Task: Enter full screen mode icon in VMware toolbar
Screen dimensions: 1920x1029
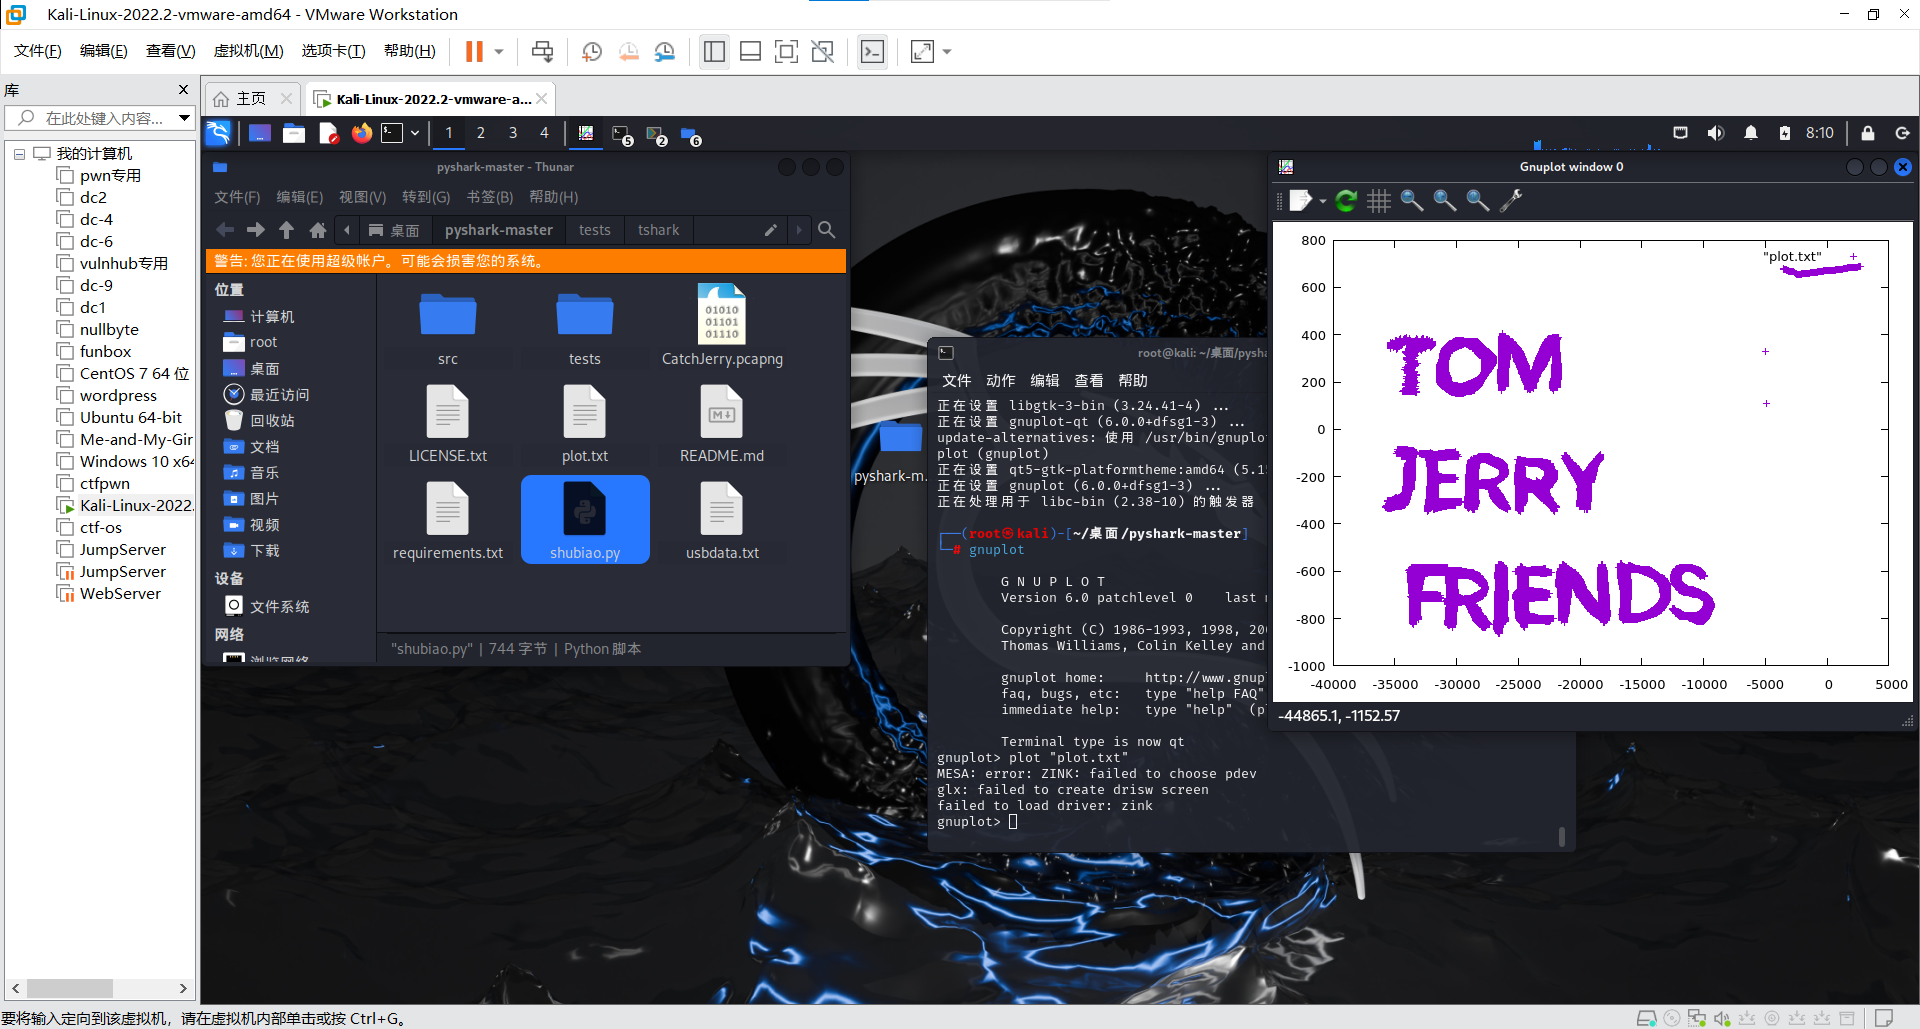Action: [x=786, y=51]
